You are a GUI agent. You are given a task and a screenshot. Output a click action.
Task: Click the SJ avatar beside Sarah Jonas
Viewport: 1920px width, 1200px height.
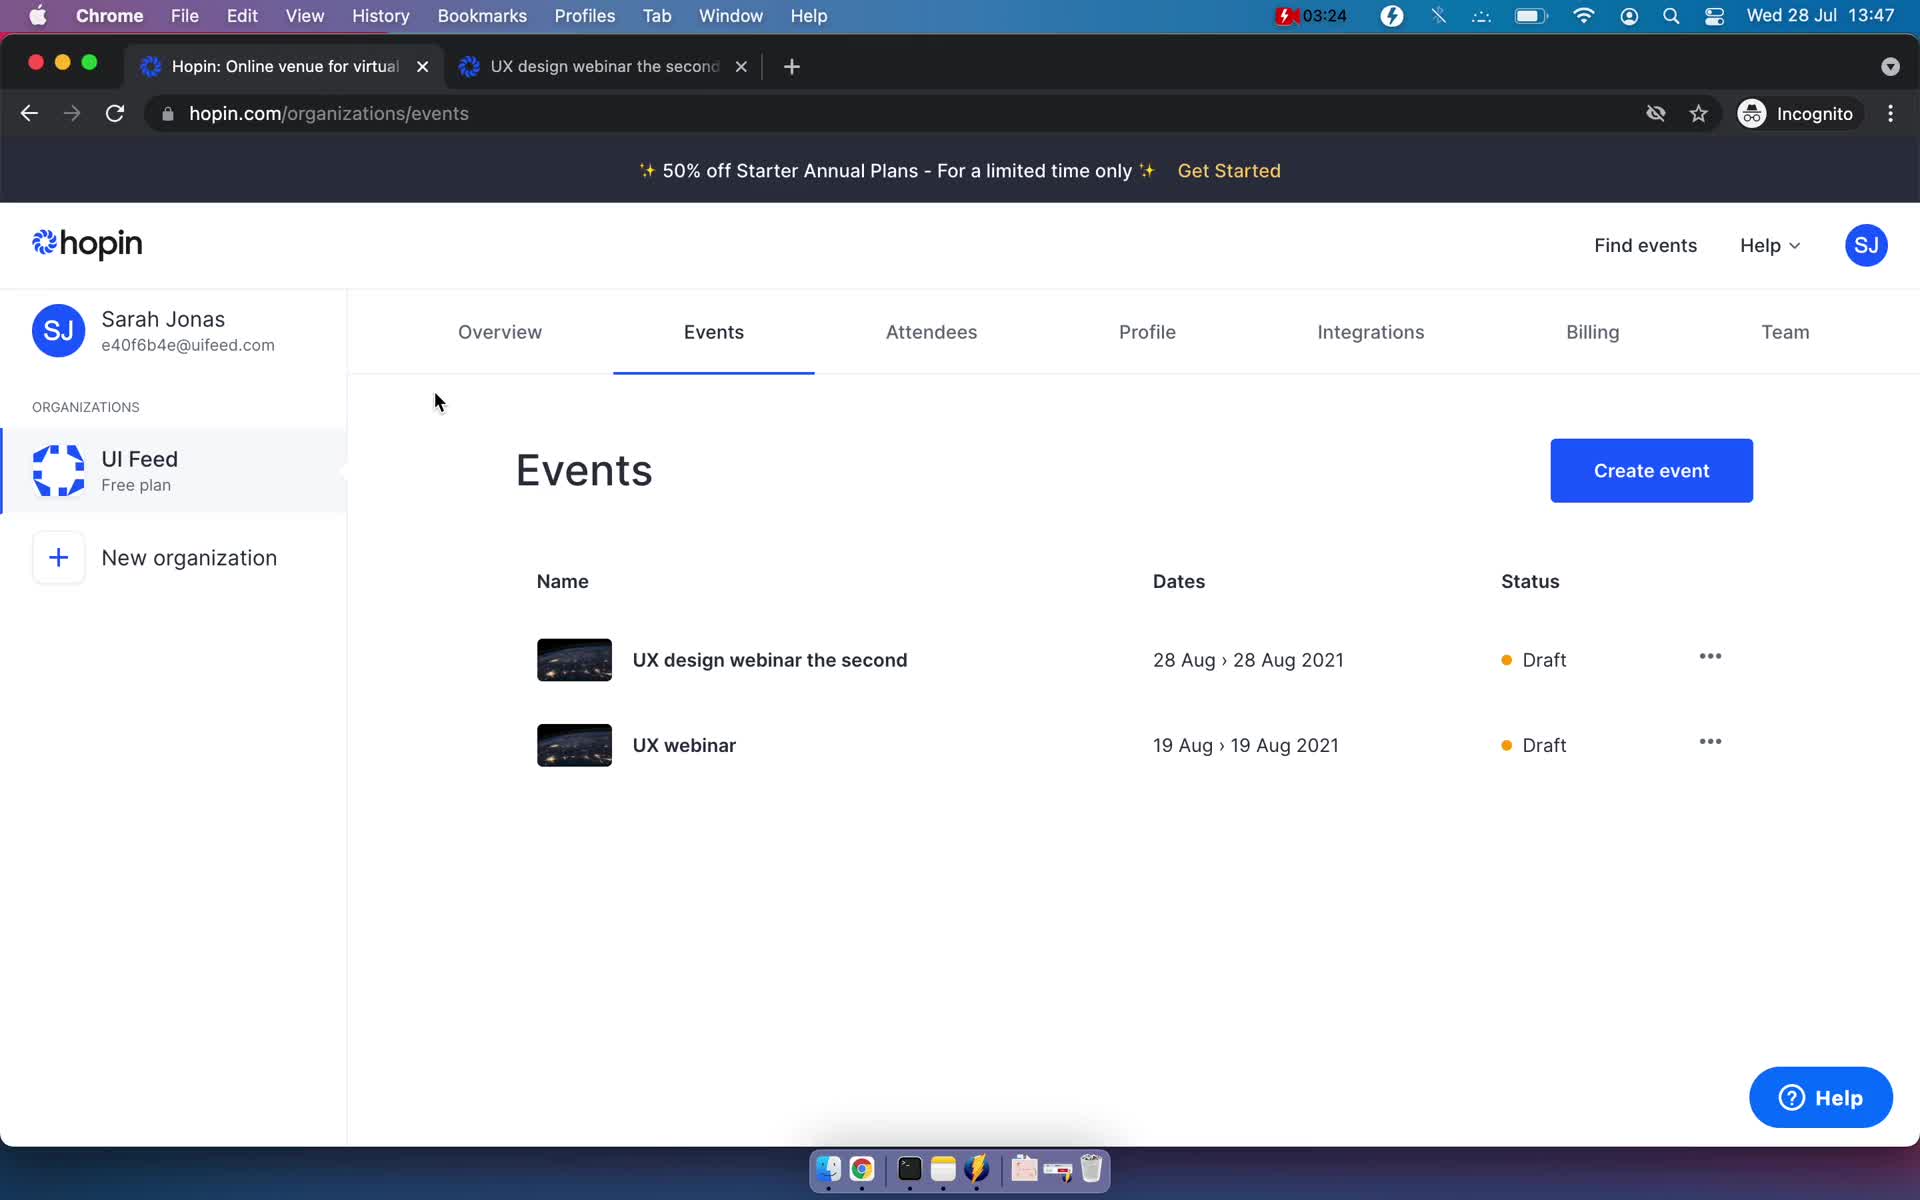[58, 331]
